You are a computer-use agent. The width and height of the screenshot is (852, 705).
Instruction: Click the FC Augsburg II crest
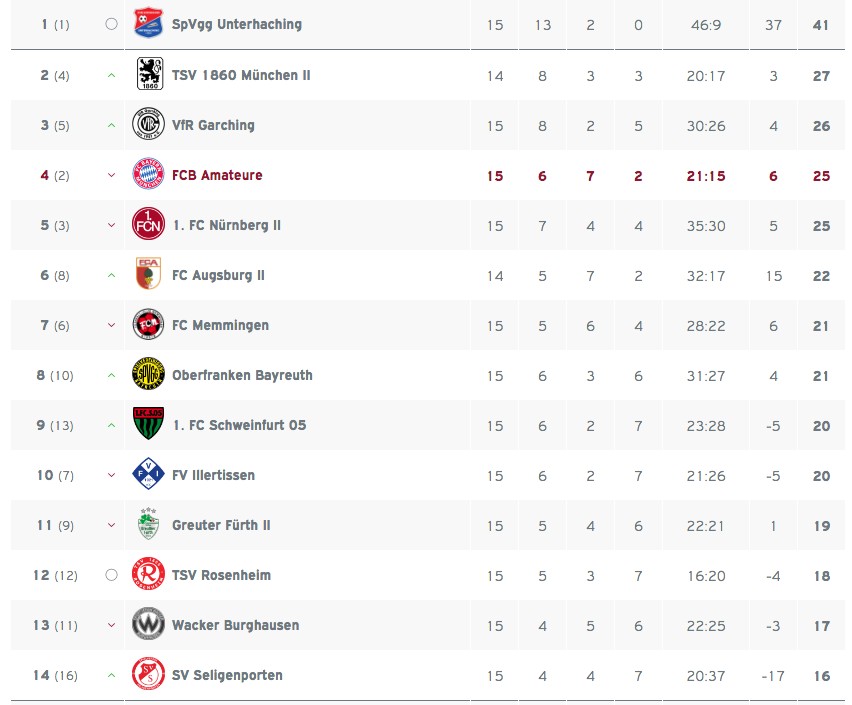coord(148,273)
